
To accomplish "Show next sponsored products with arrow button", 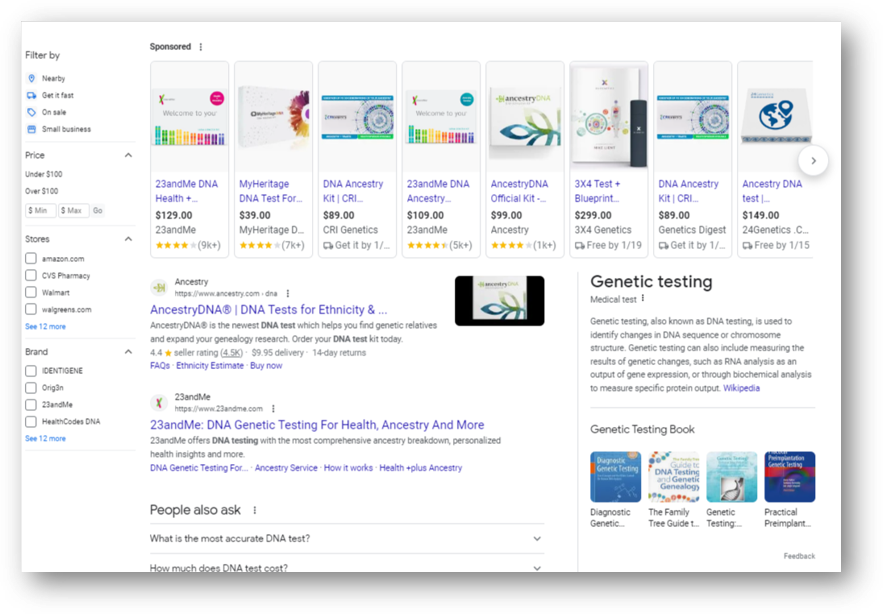I will pos(813,161).
